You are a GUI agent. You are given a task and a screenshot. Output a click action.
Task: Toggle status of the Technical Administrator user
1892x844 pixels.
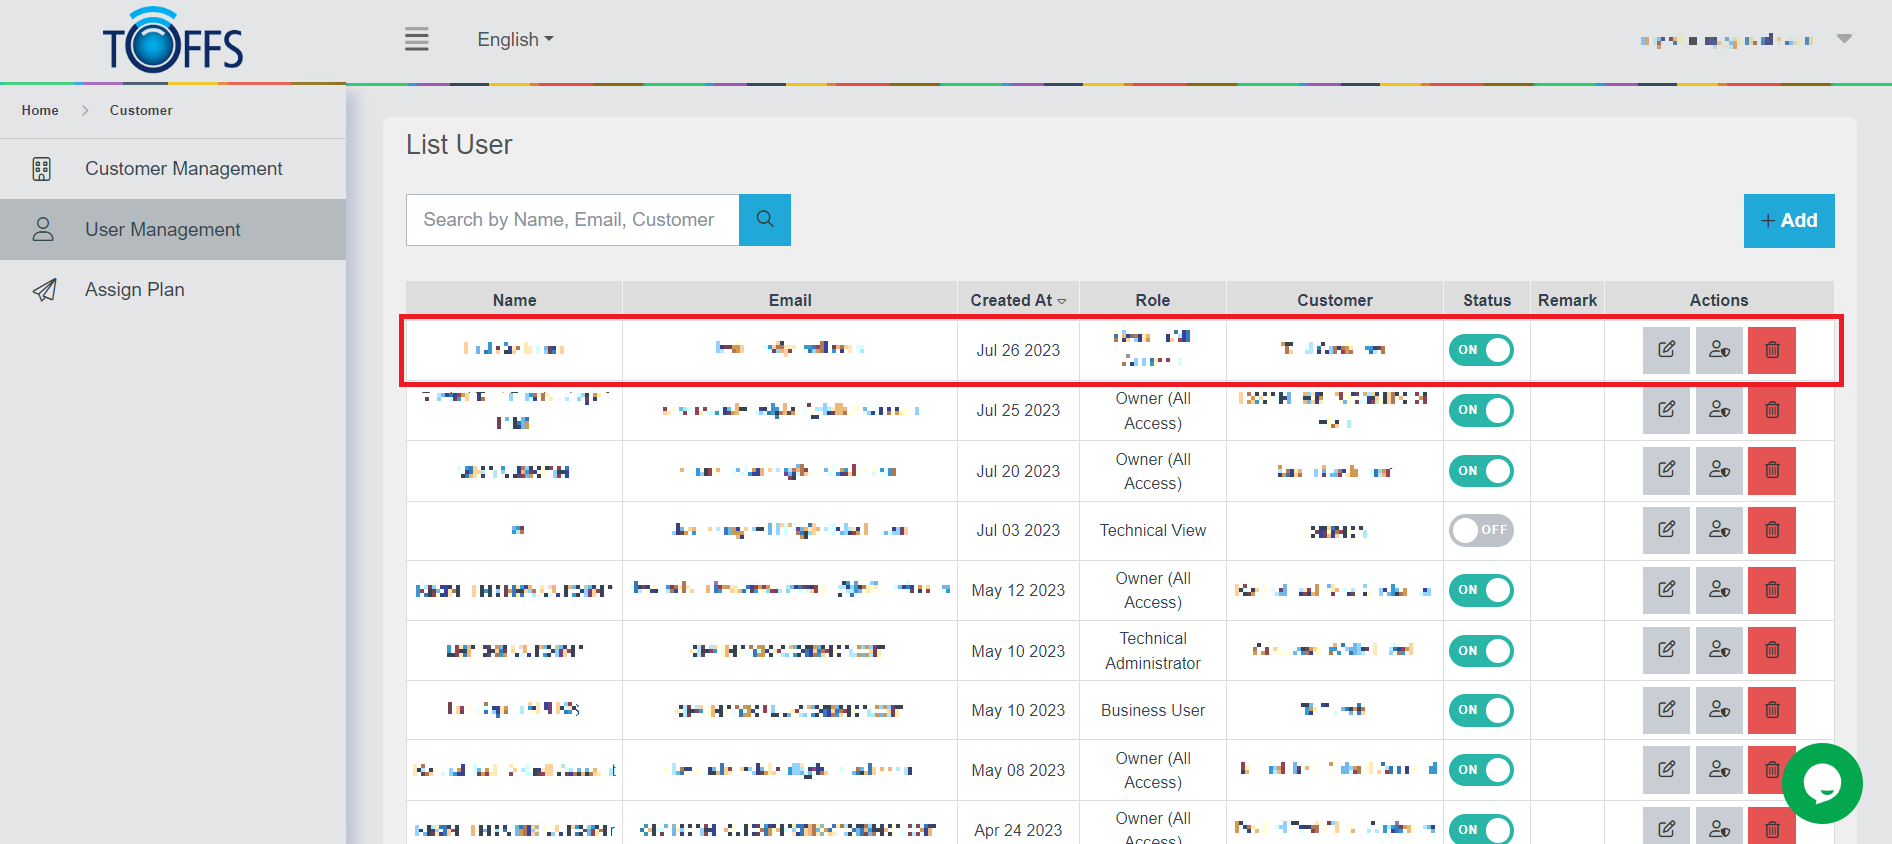coord(1481,651)
